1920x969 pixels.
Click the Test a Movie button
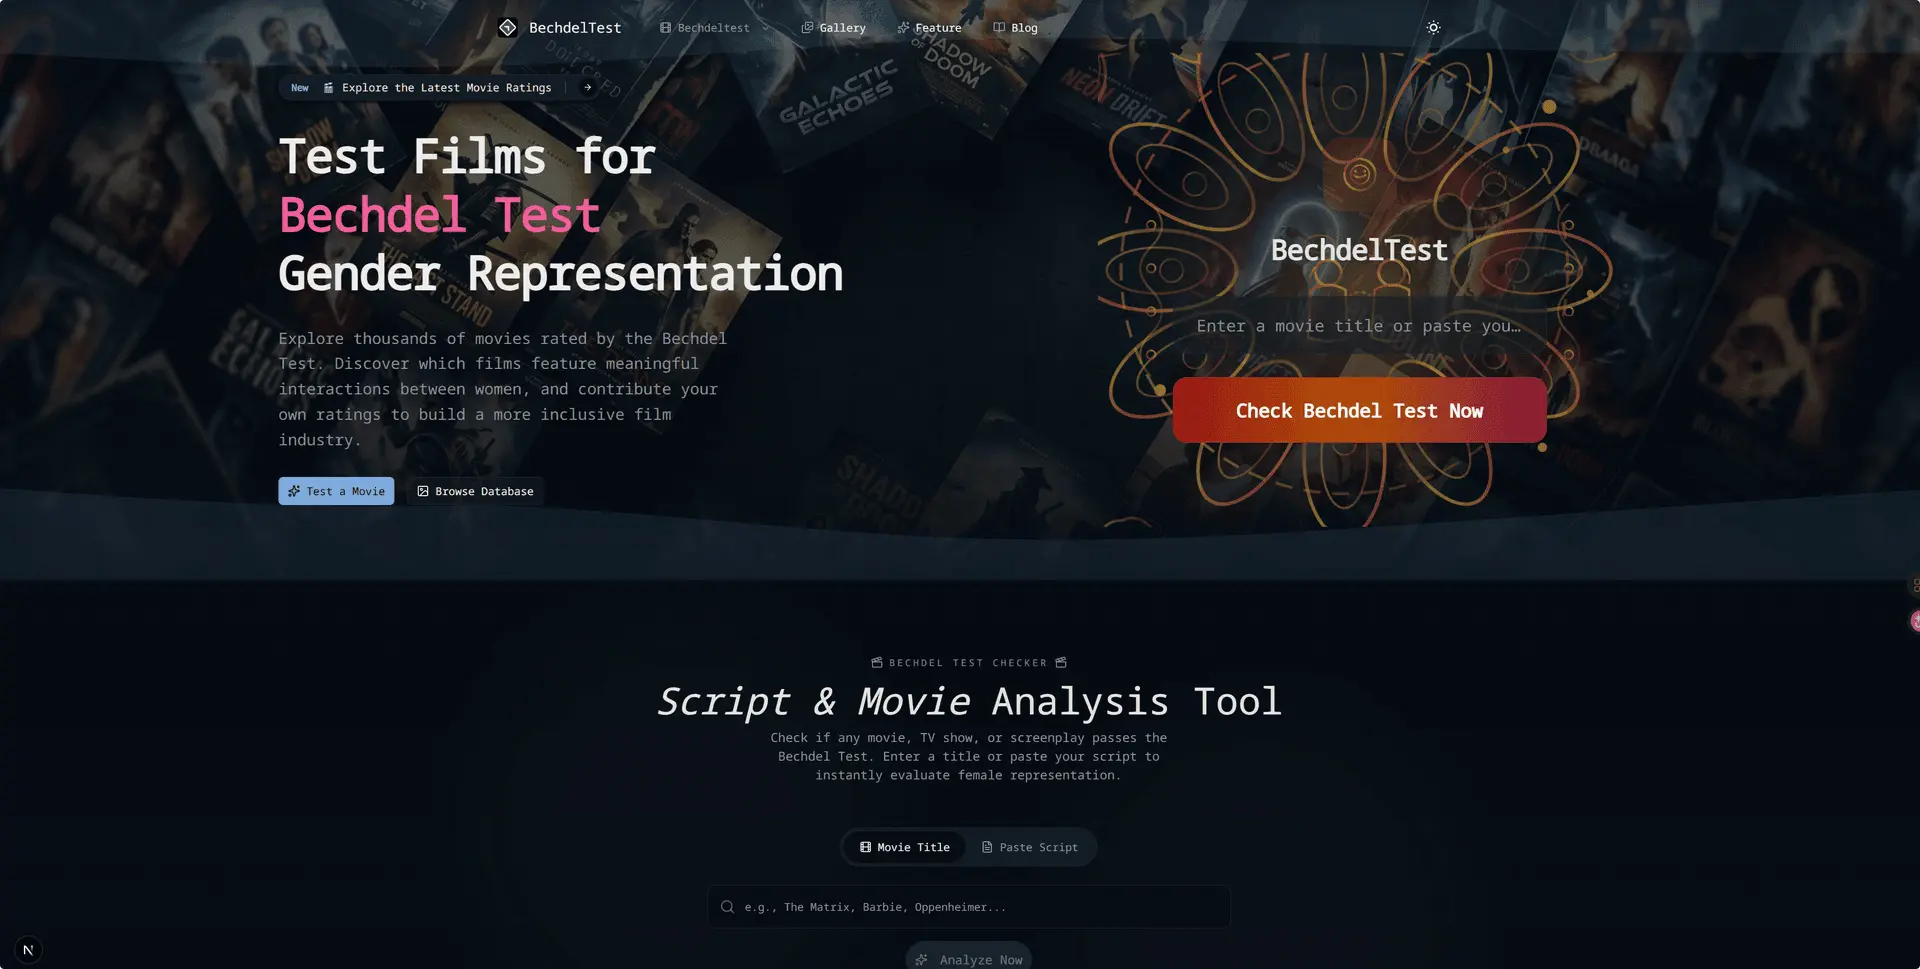336,491
